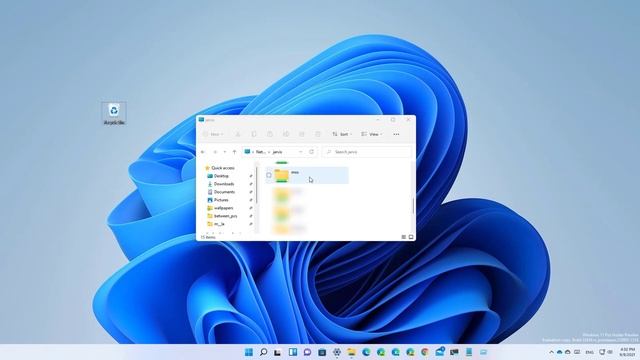Viewport: 640px width, 360px height.
Task: Click the pin icon beside Desktop
Action: (x=251, y=176)
